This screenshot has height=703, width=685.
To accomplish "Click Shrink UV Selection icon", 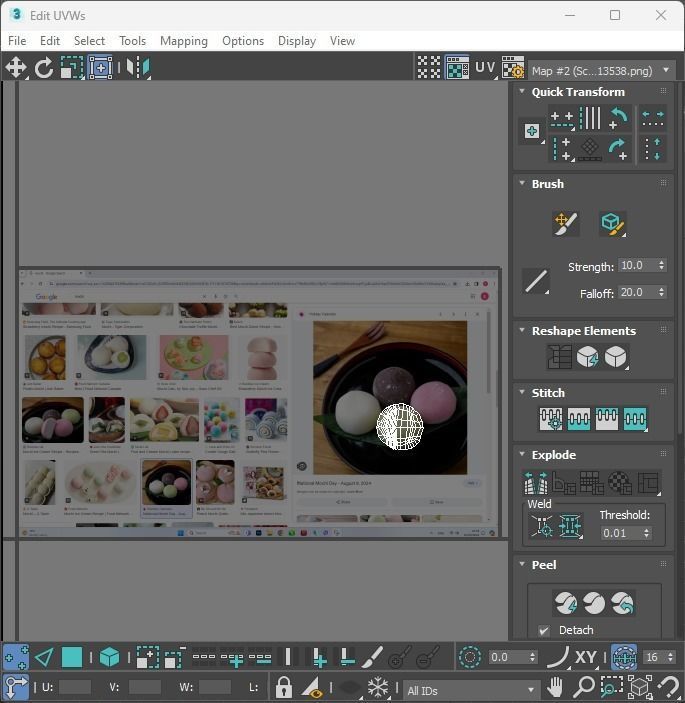I will click(175, 658).
